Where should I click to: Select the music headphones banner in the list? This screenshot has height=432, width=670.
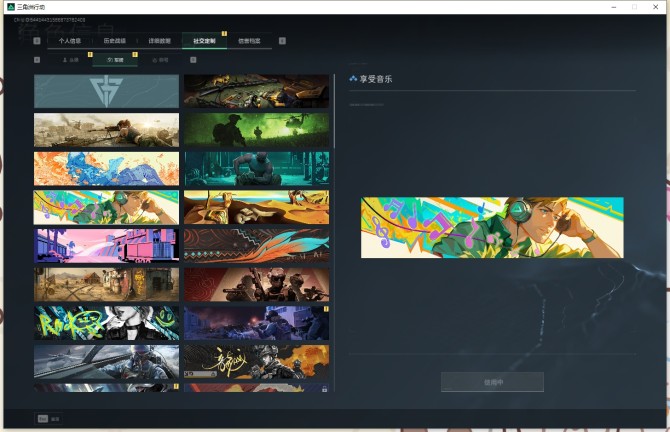click(x=106, y=207)
